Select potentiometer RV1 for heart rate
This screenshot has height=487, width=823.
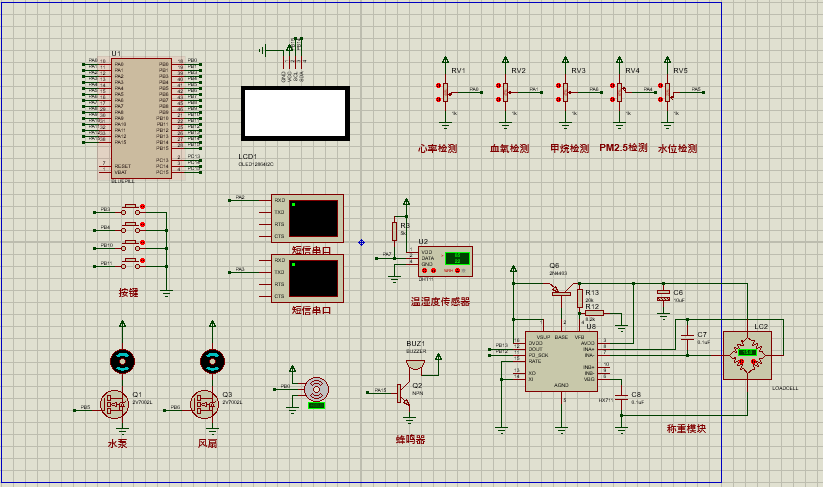(x=446, y=92)
